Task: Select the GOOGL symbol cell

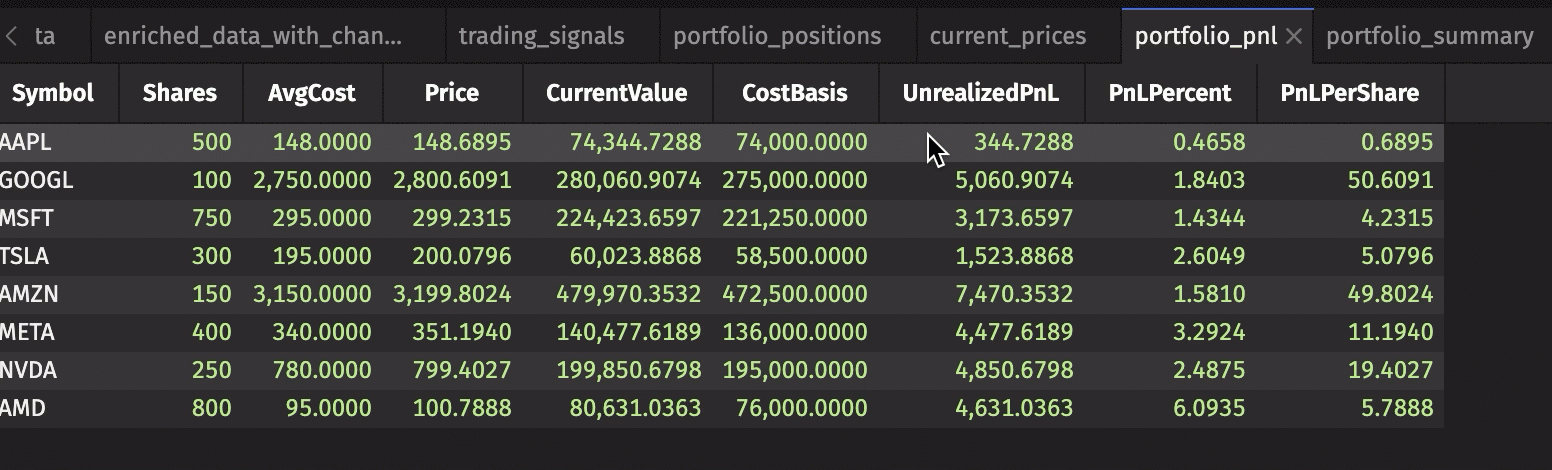Action: tap(38, 181)
